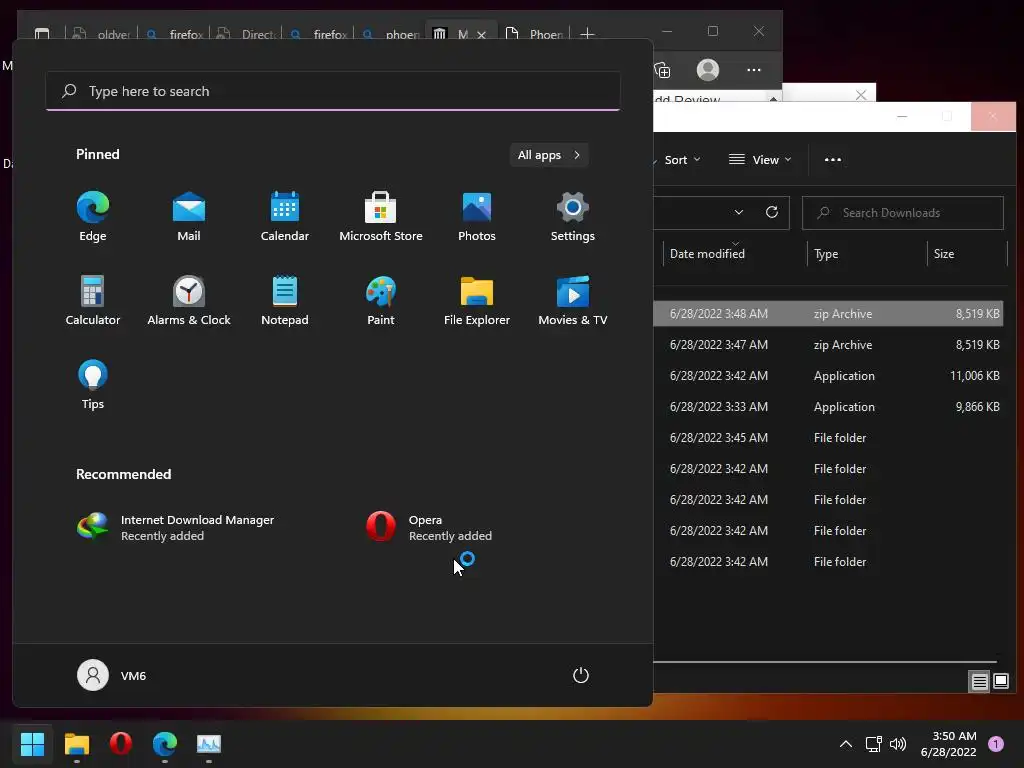Open Notepad from Start menu
Screen dimensions: 1024x768
coord(285,301)
